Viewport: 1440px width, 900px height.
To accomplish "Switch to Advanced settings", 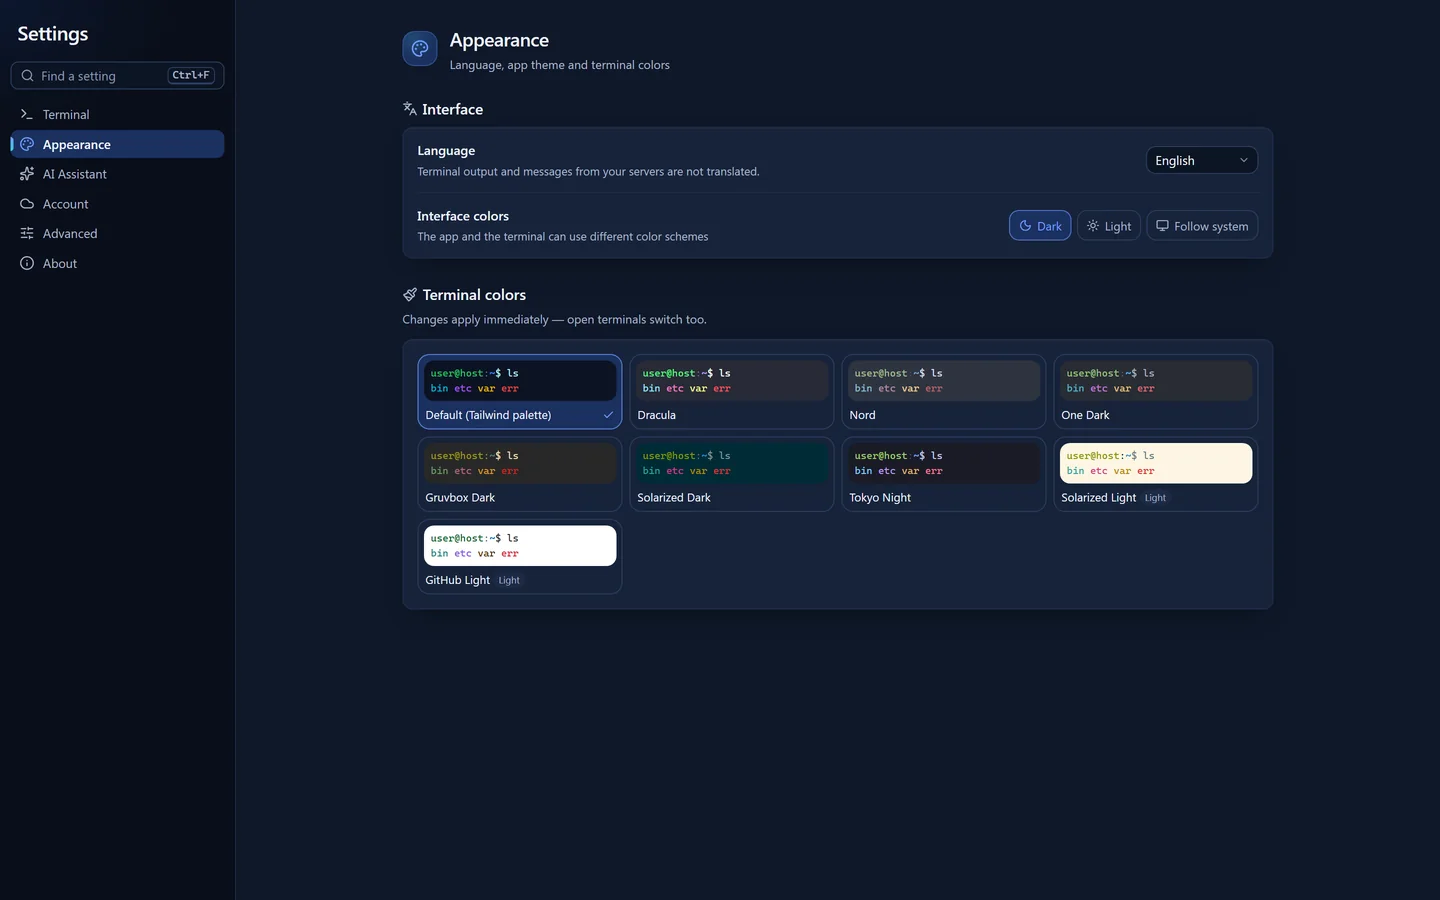I will tap(117, 234).
